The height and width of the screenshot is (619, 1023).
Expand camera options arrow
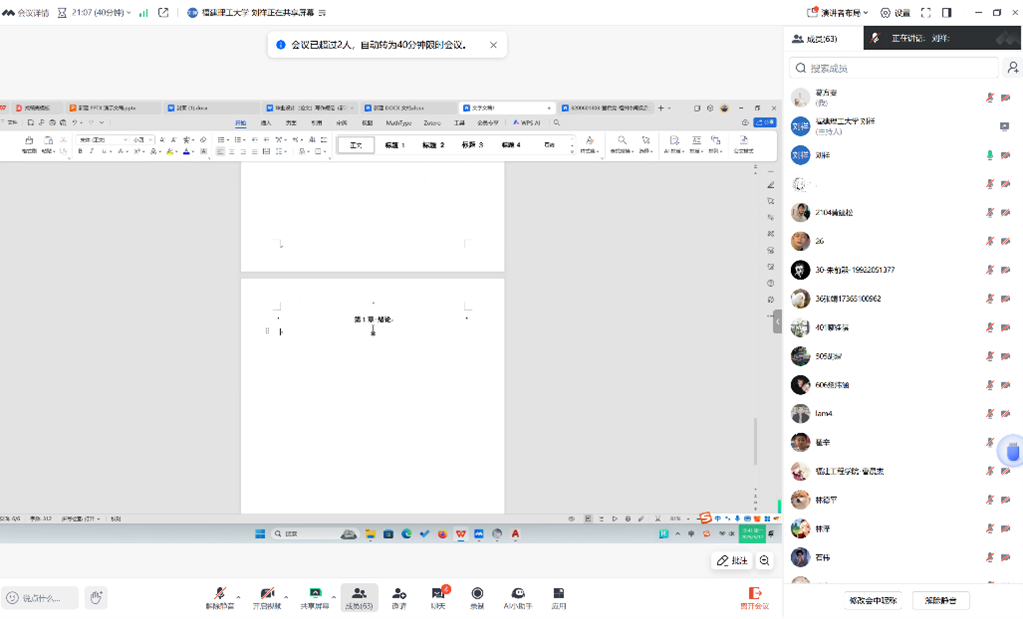[286, 597]
